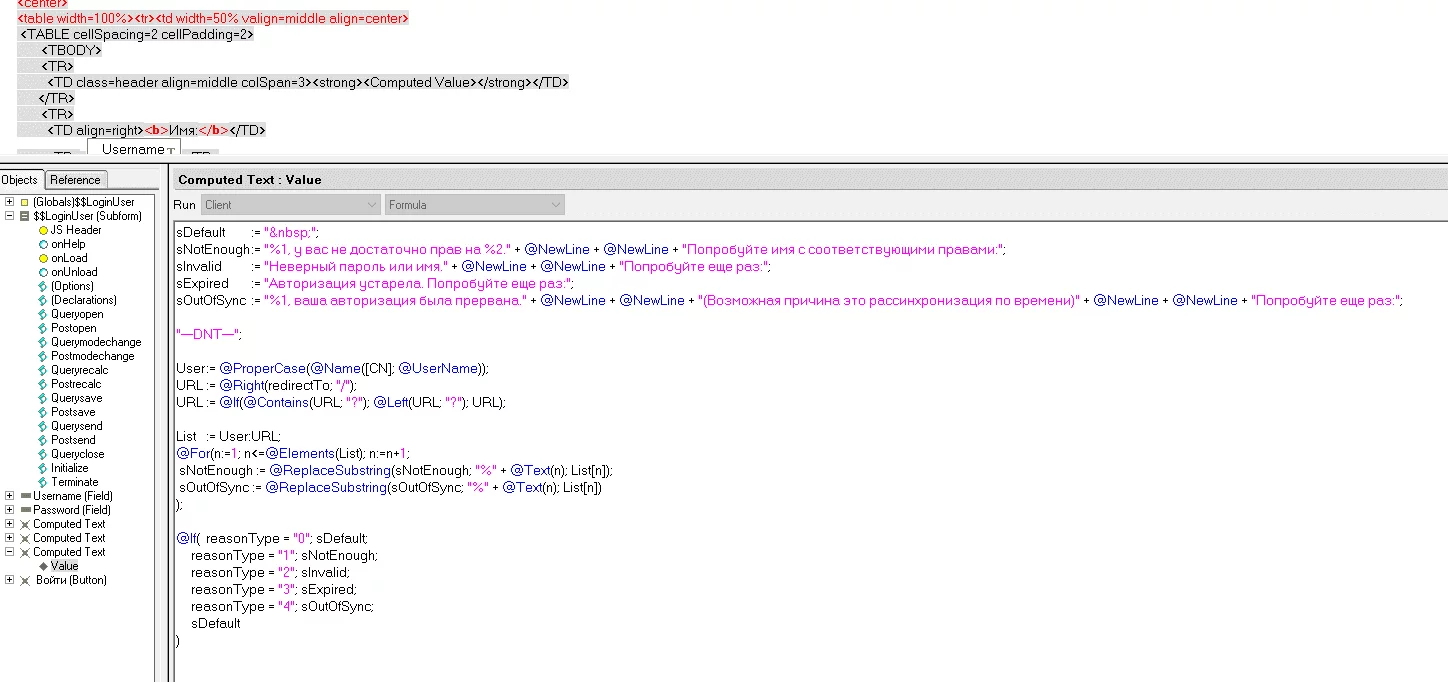Click the Value diamond icon
Screen dimensions: 1448x682
pyautogui.click(x=43, y=566)
